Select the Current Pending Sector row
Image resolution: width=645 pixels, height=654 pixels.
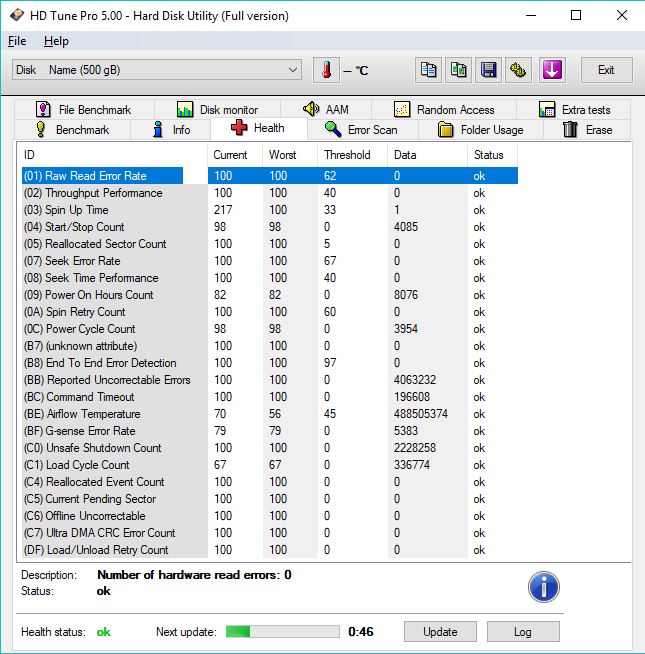tap(270, 499)
